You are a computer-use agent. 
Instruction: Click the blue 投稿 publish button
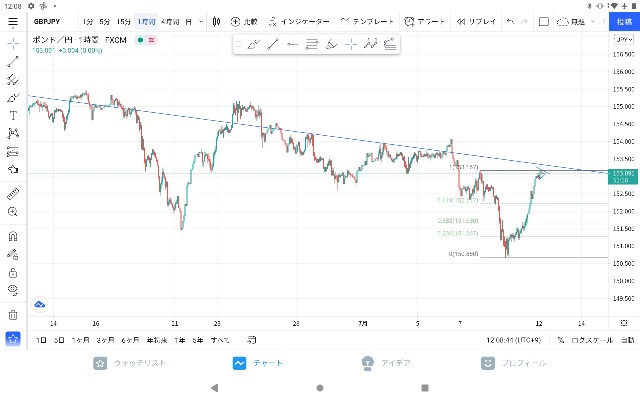[x=624, y=22]
